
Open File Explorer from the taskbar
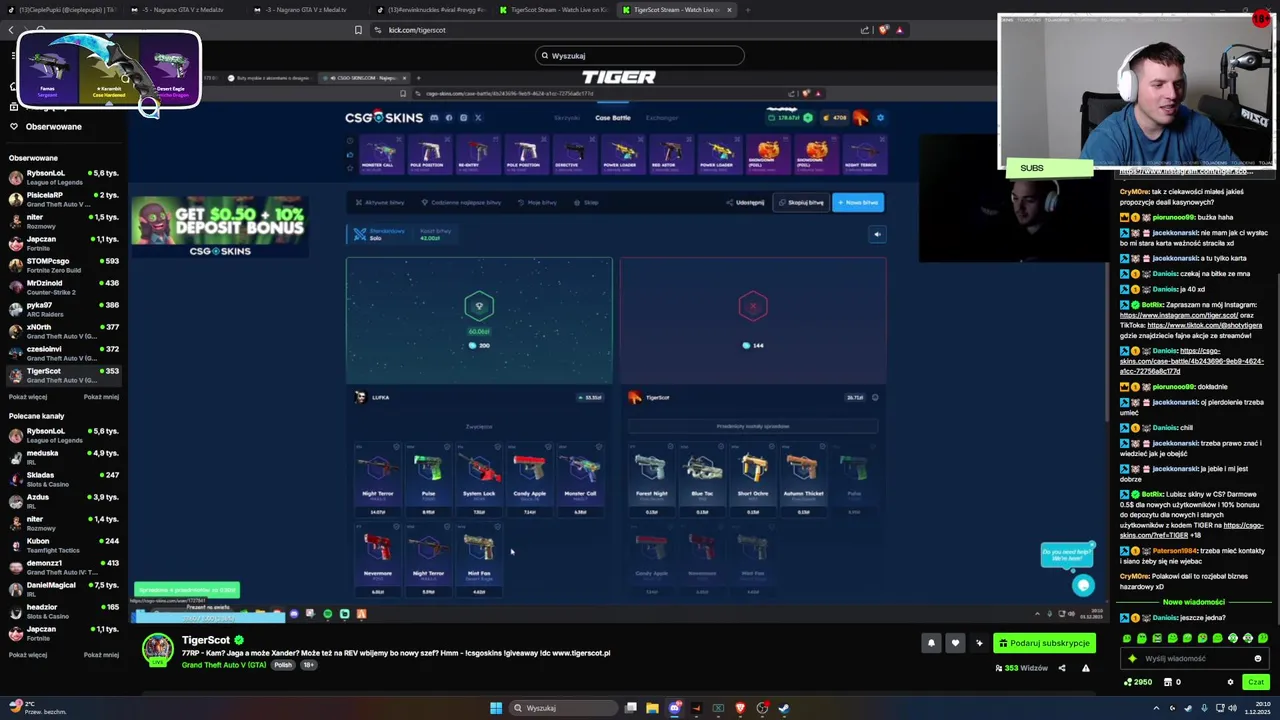(652, 708)
